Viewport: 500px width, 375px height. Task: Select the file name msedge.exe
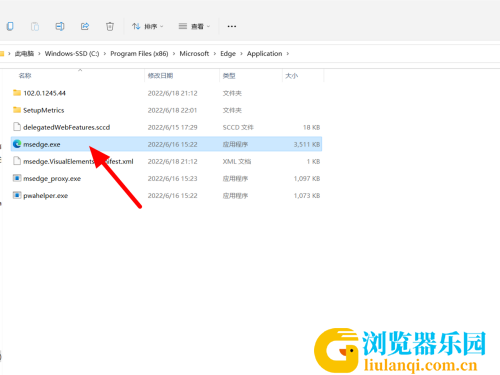coord(42,144)
